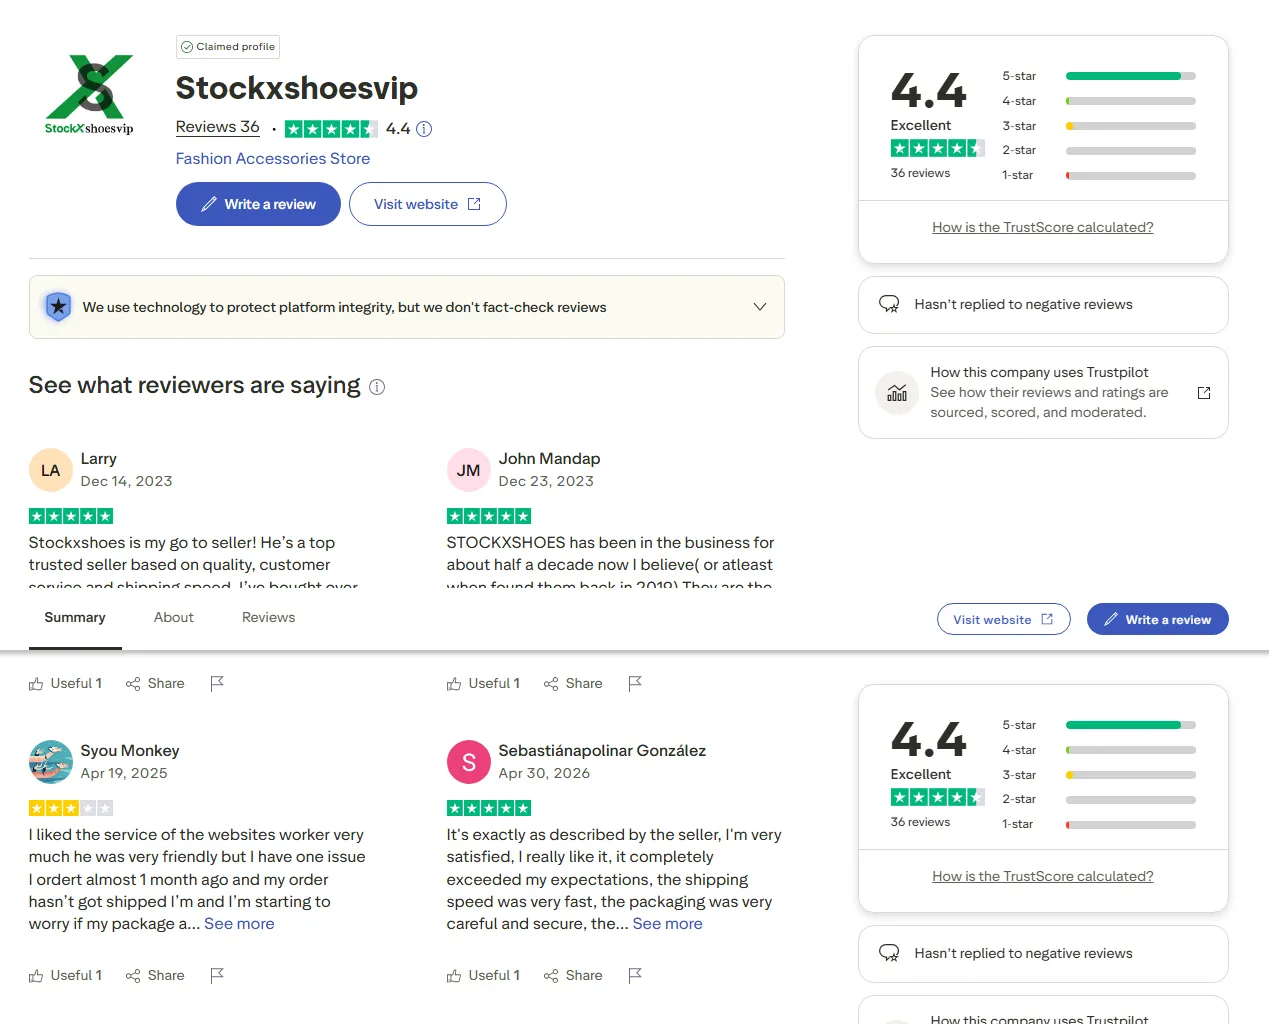1269x1024 pixels.
Task: Click the chart icon on the Trustpilot usage card
Action: 897,393
